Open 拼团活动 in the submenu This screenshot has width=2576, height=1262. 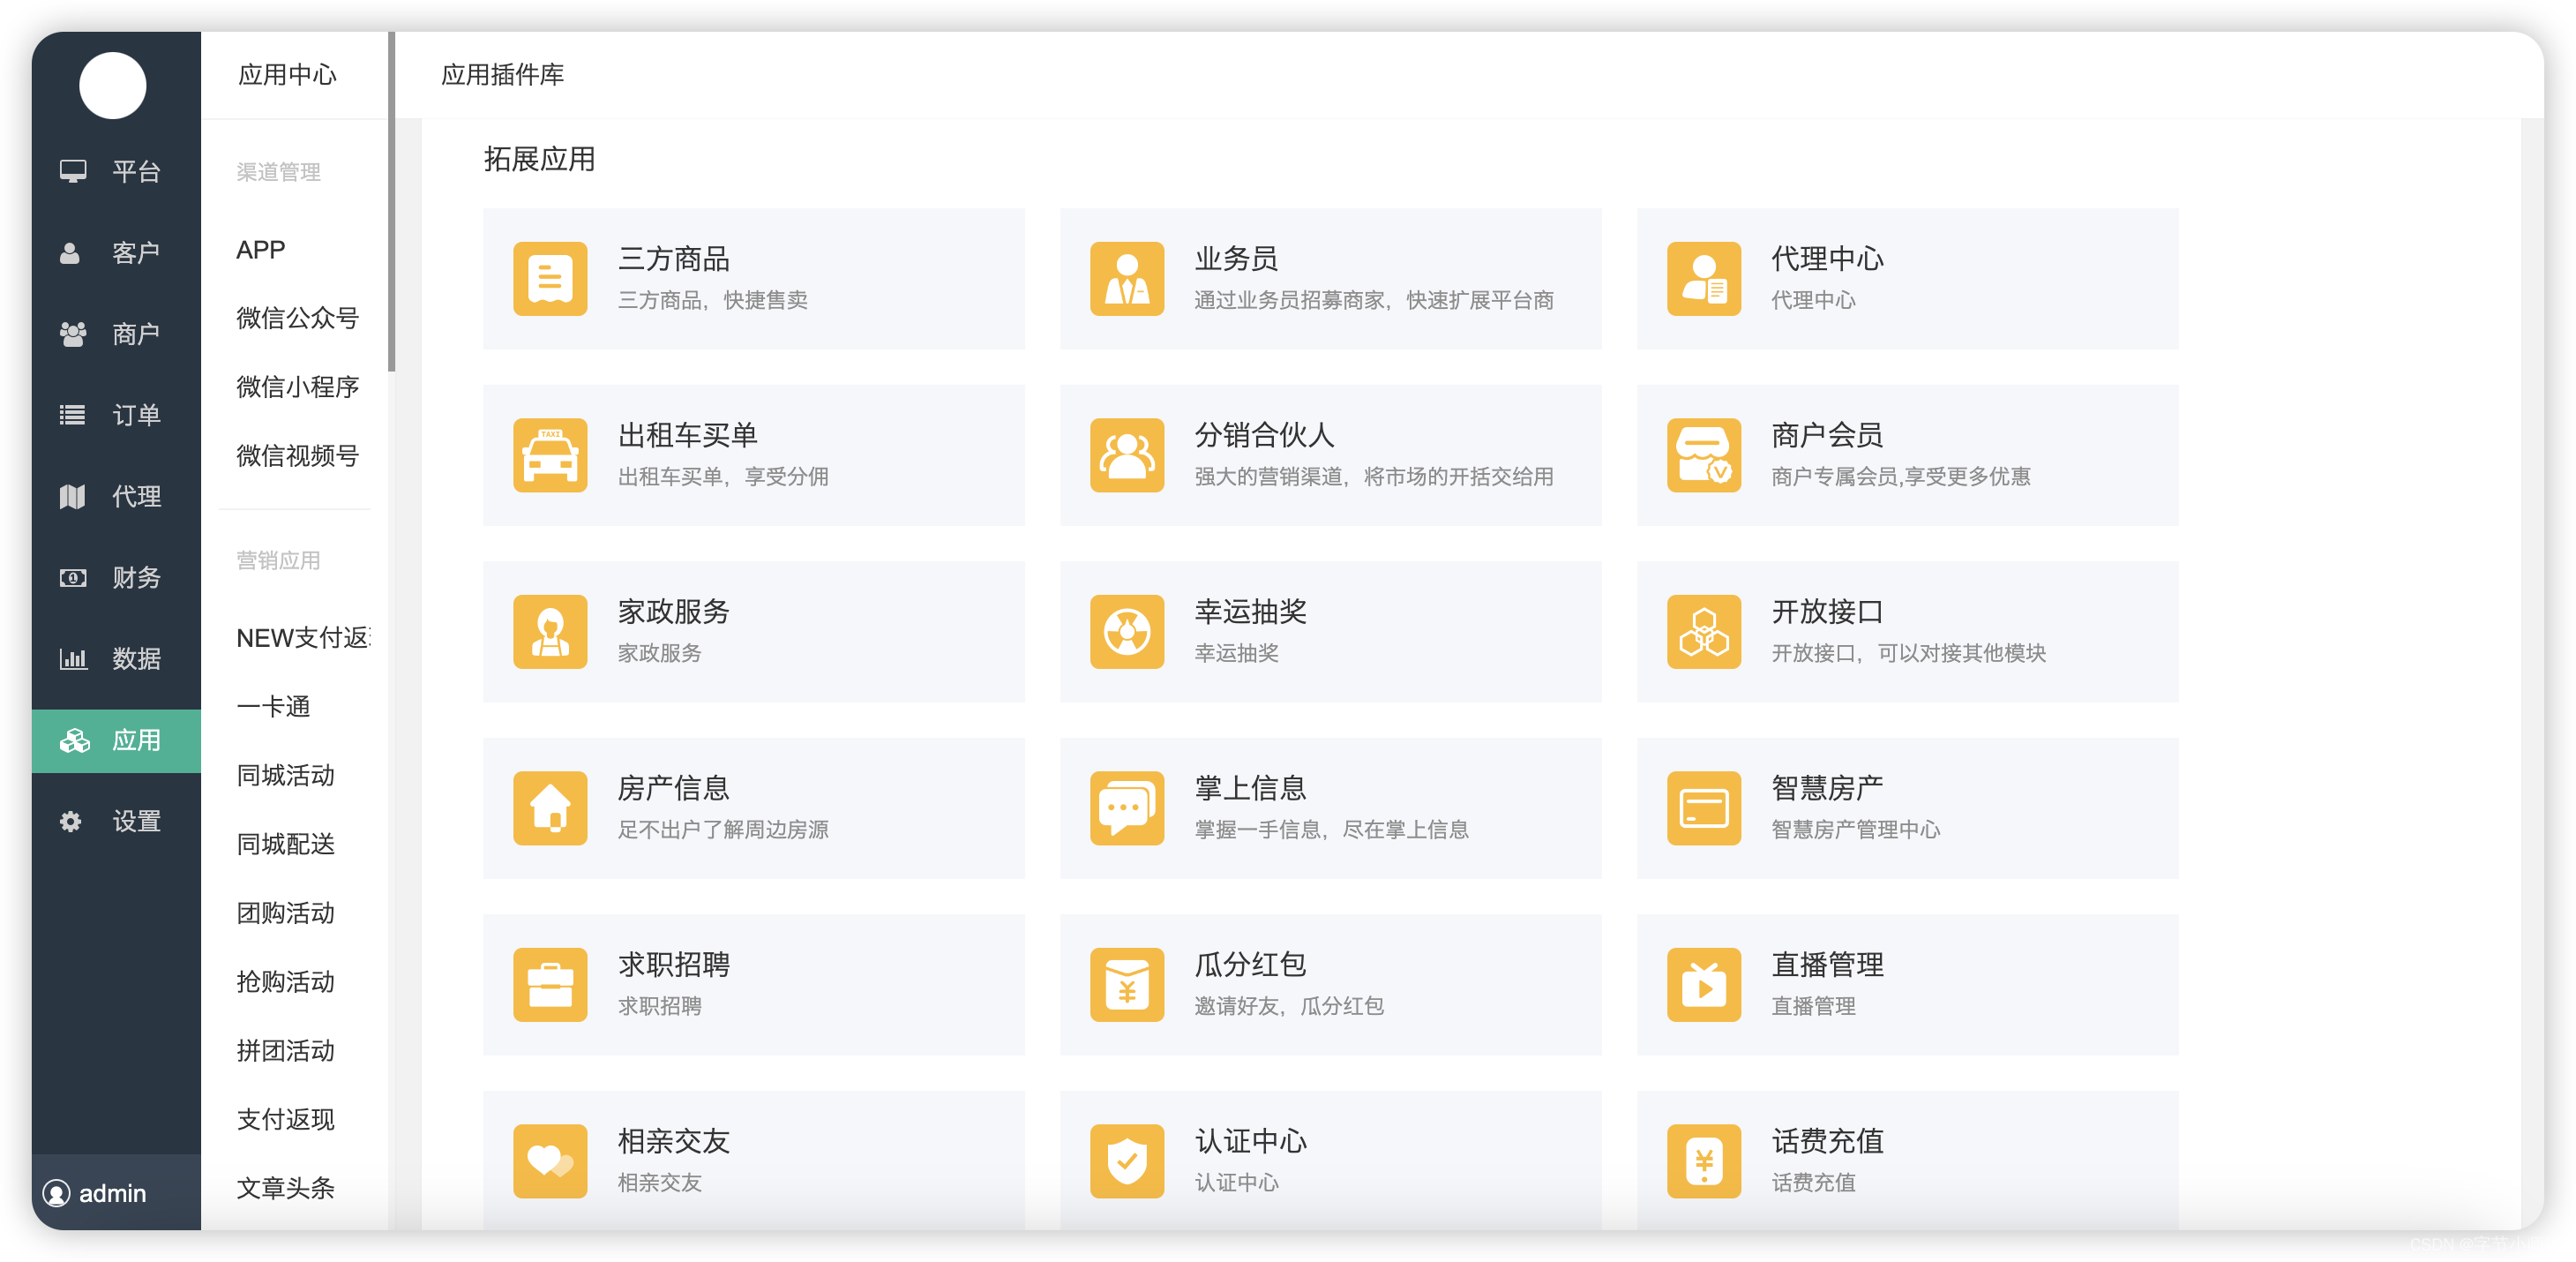[286, 1051]
